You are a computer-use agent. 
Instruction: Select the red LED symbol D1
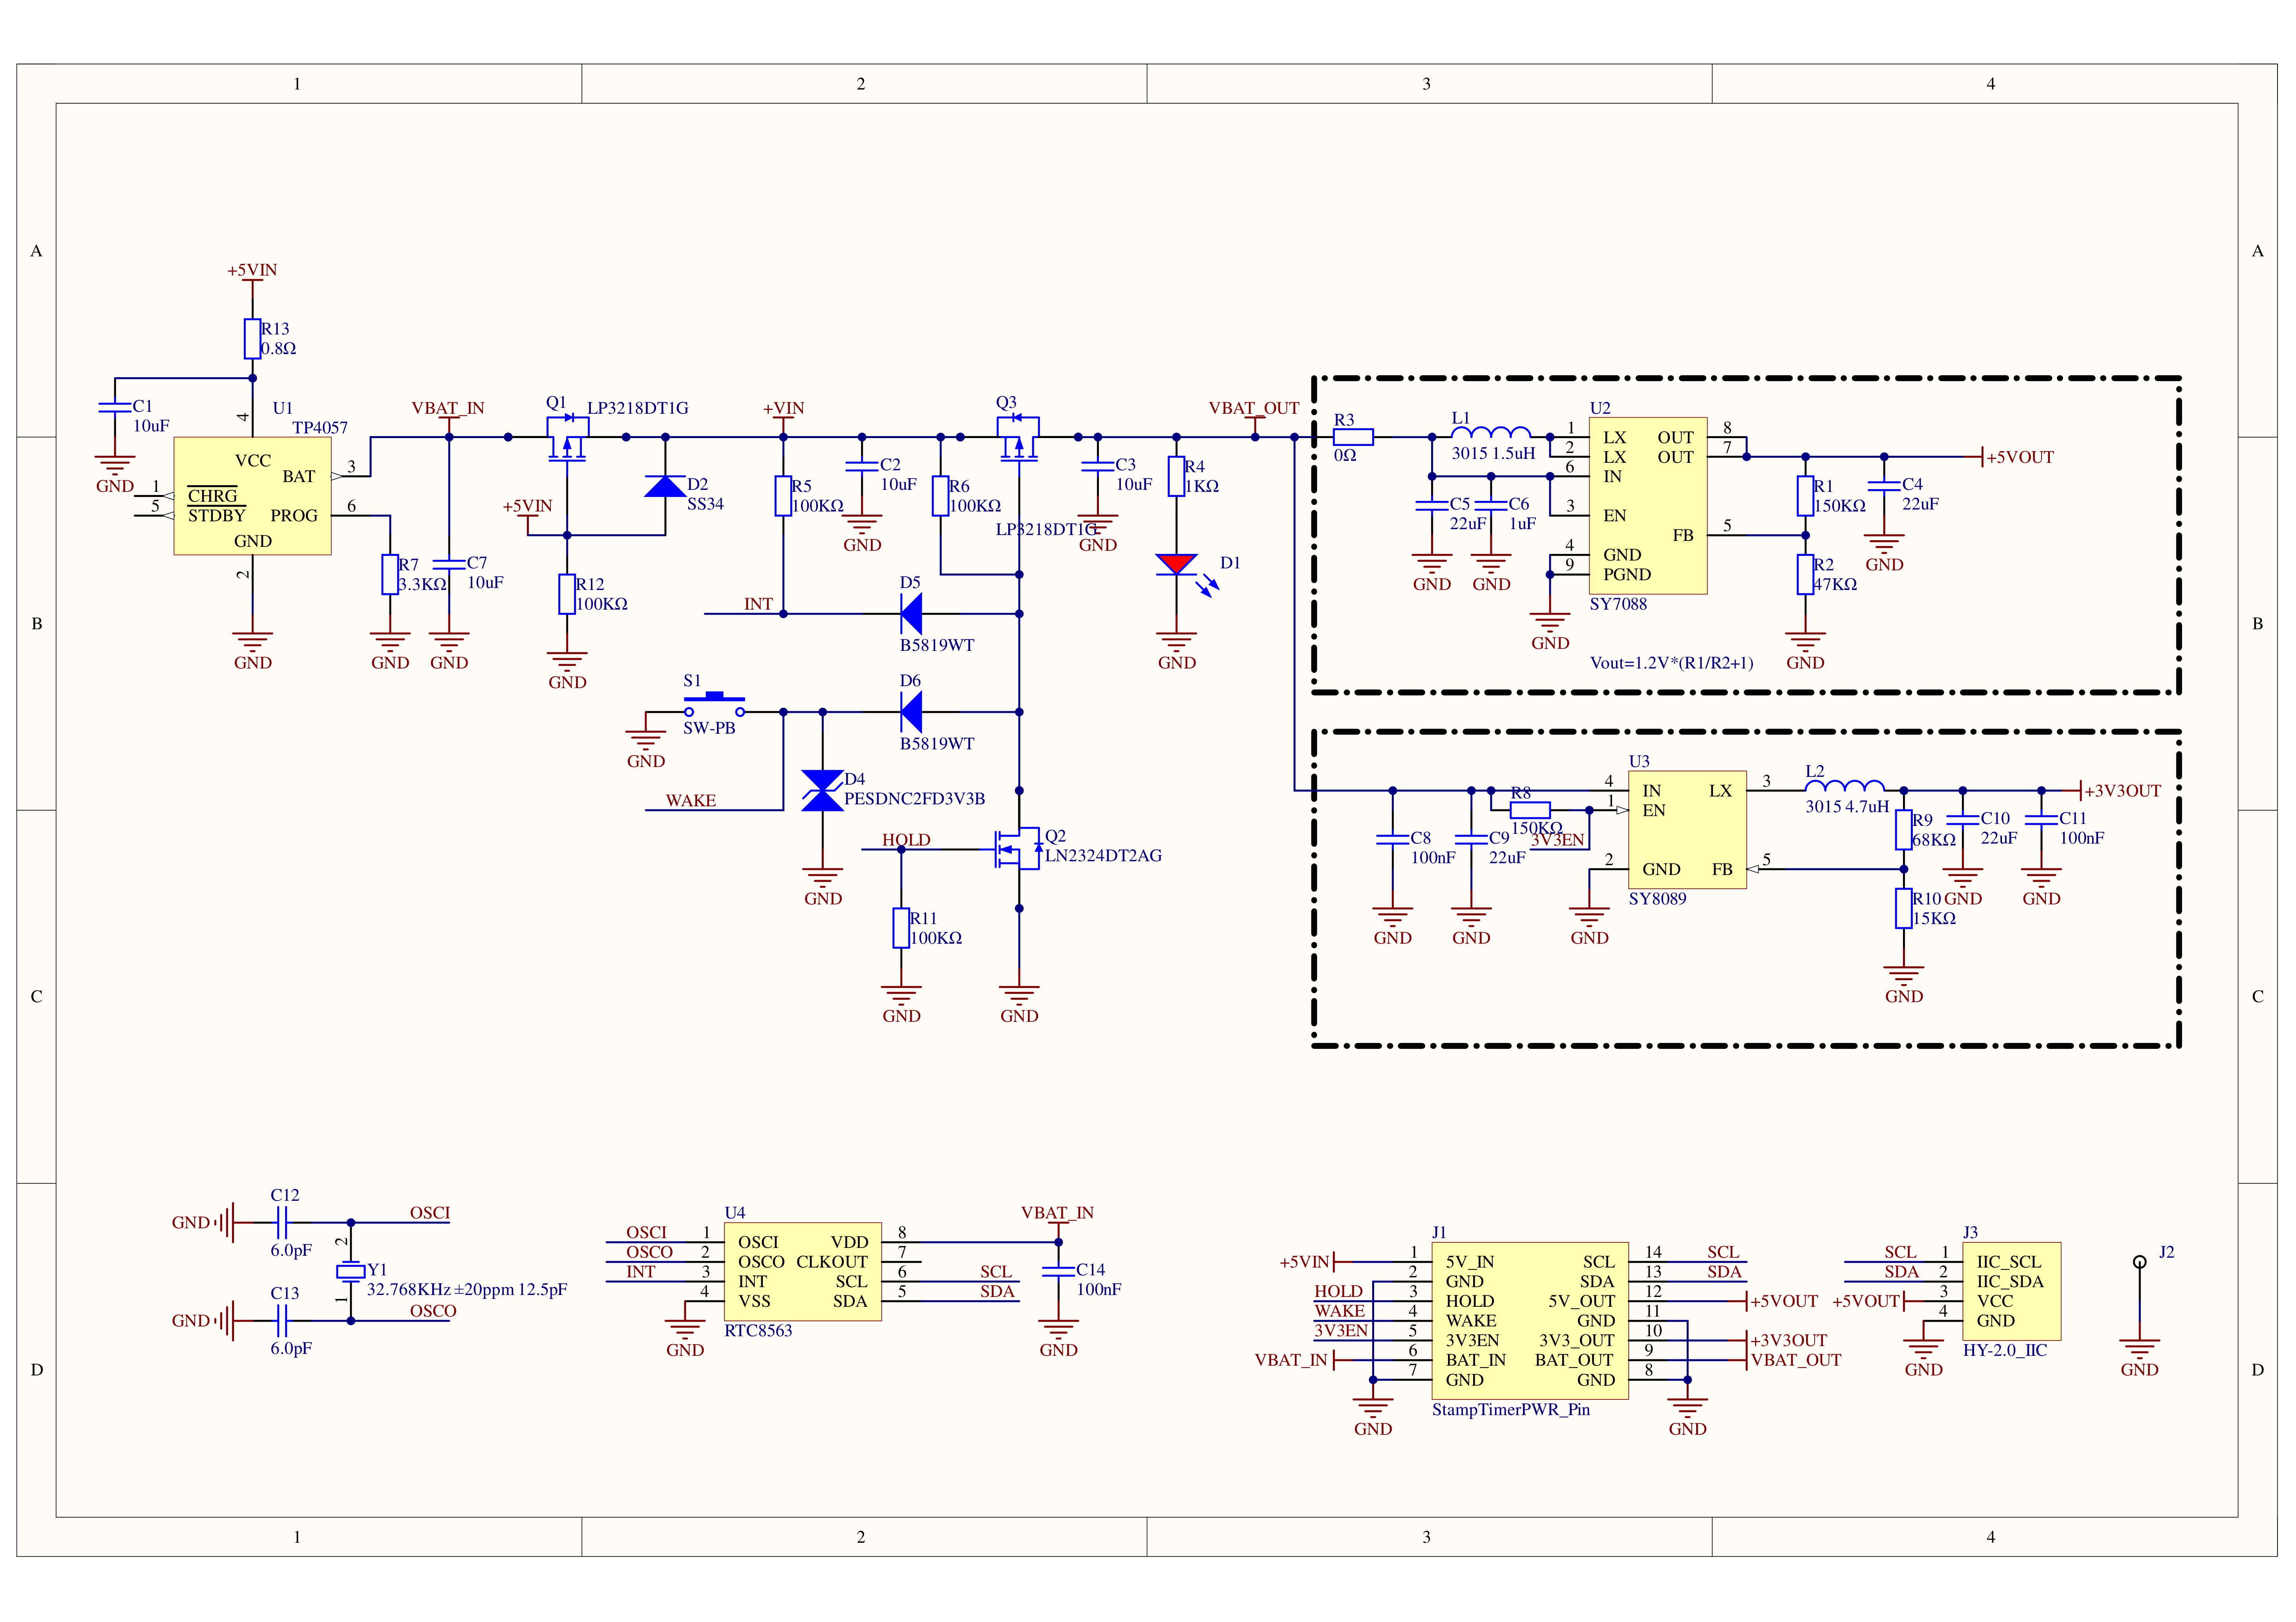(1177, 565)
